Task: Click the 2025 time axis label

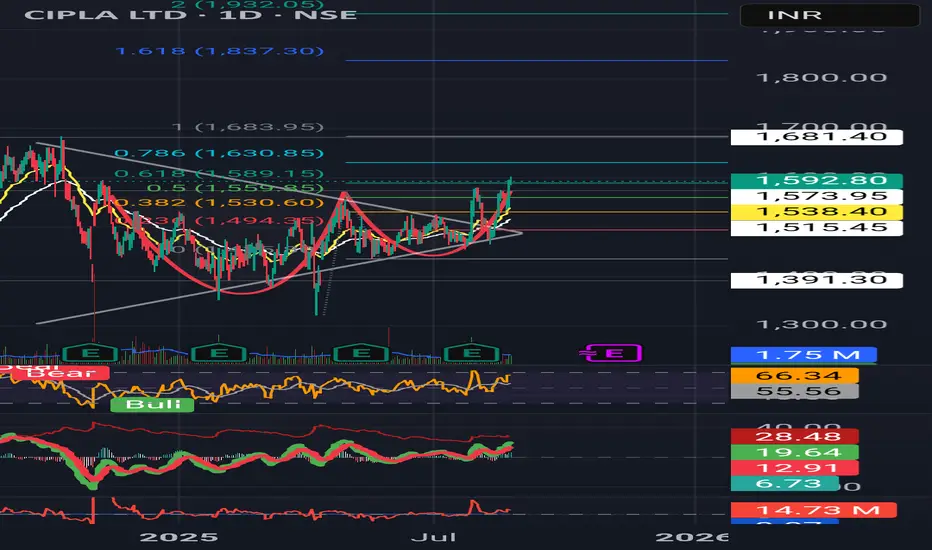Action: pyautogui.click(x=178, y=538)
